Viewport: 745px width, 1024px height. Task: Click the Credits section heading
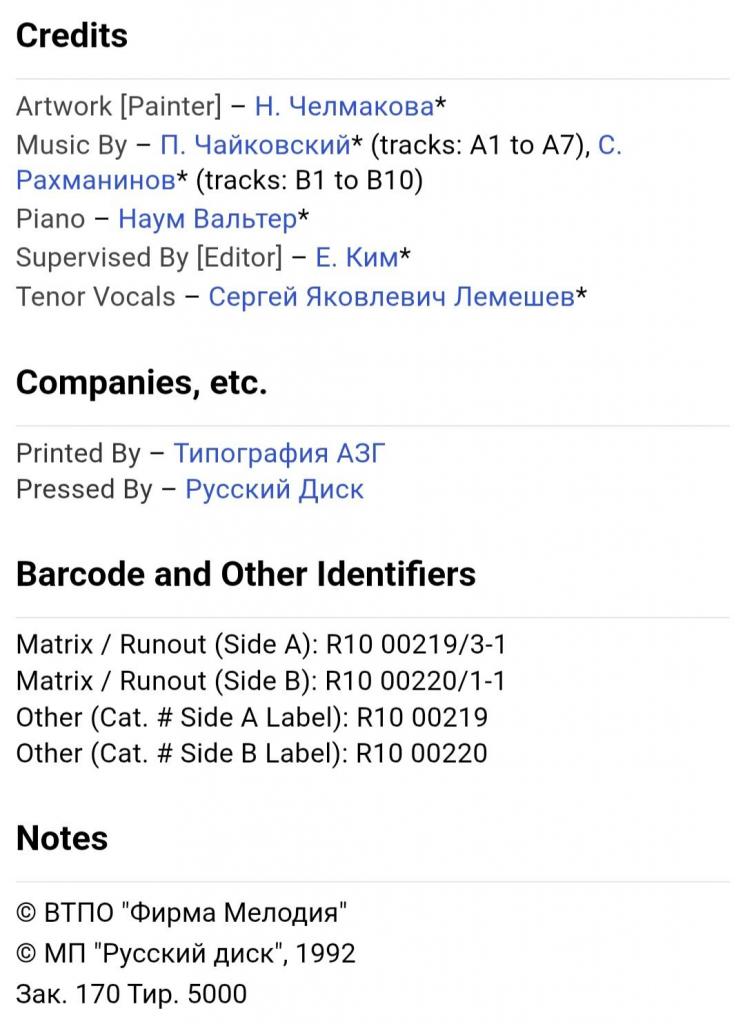(72, 36)
